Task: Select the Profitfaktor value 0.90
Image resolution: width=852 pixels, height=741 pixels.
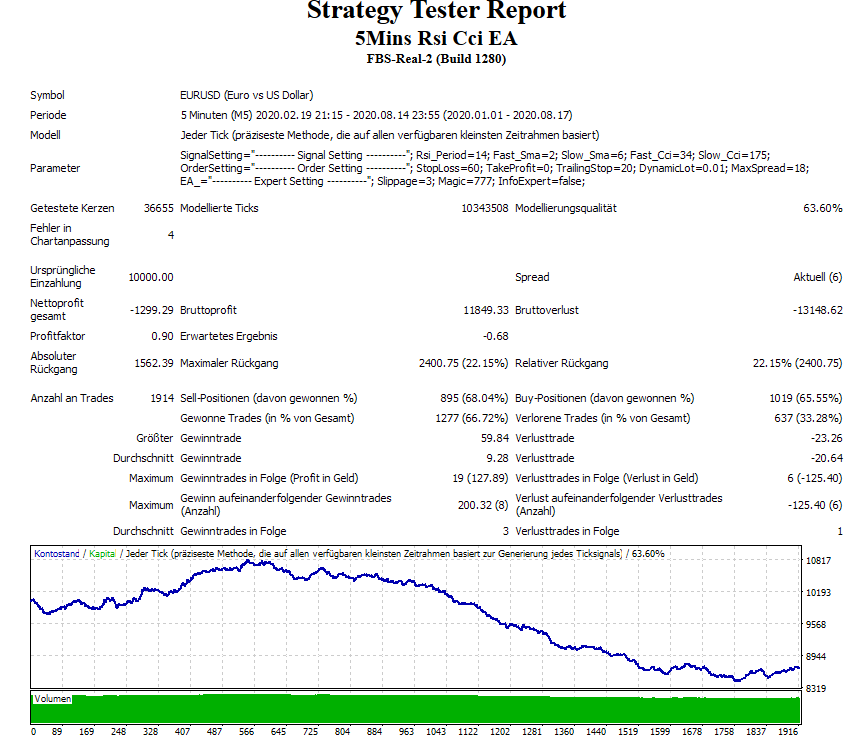Action: point(163,331)
